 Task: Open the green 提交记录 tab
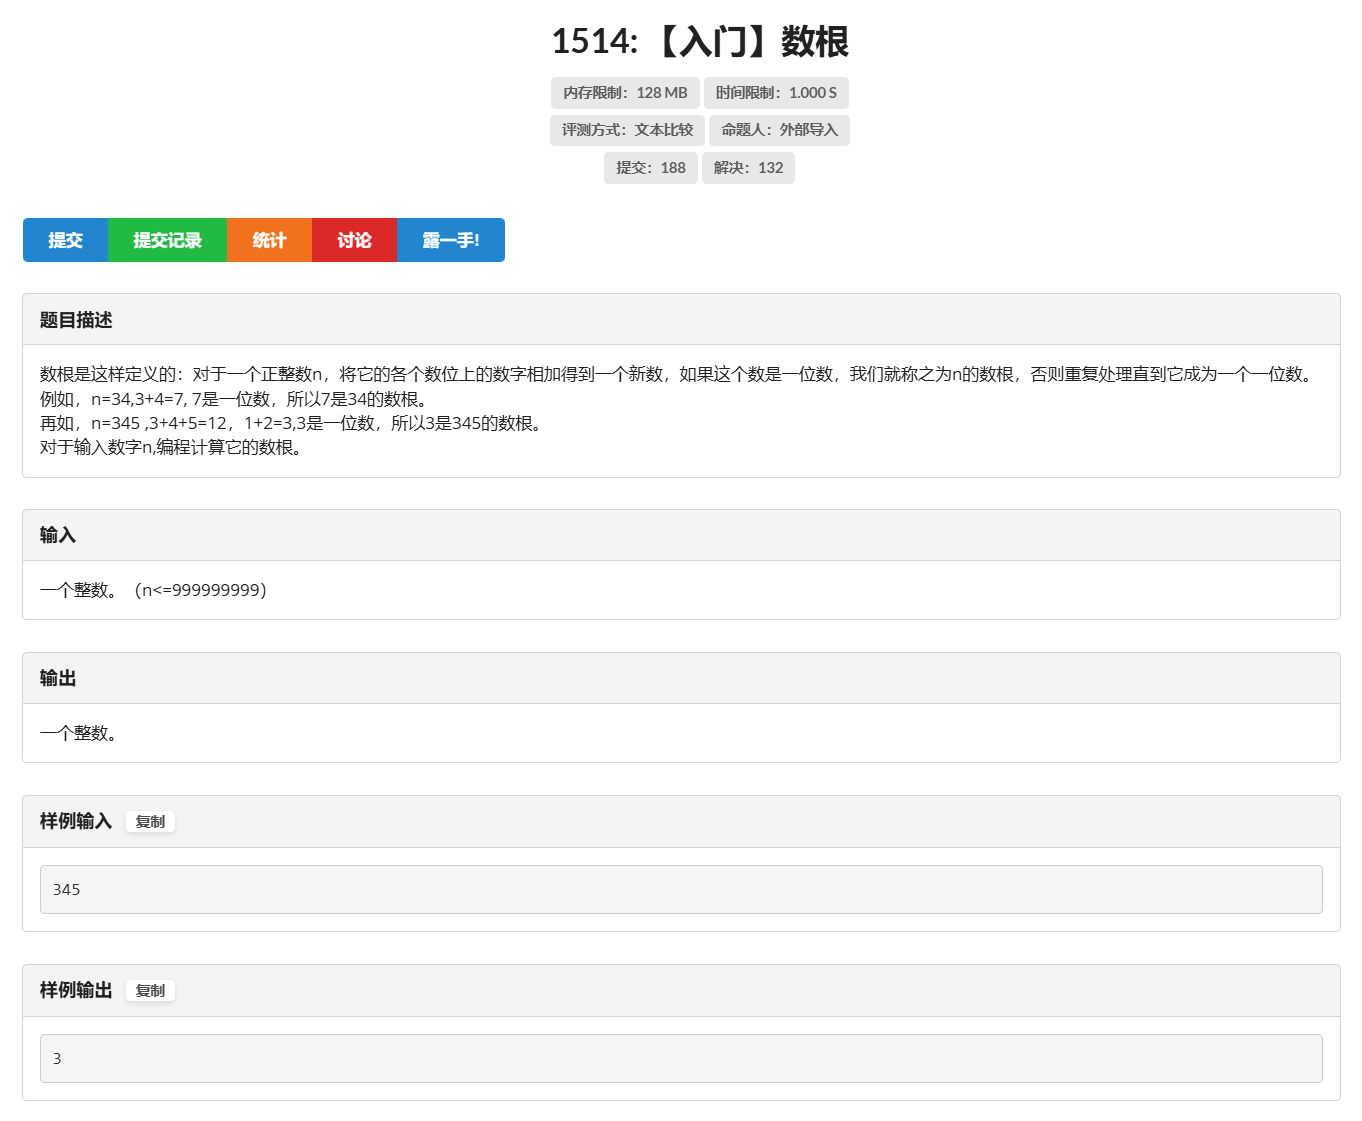click(x=167, y=240)
